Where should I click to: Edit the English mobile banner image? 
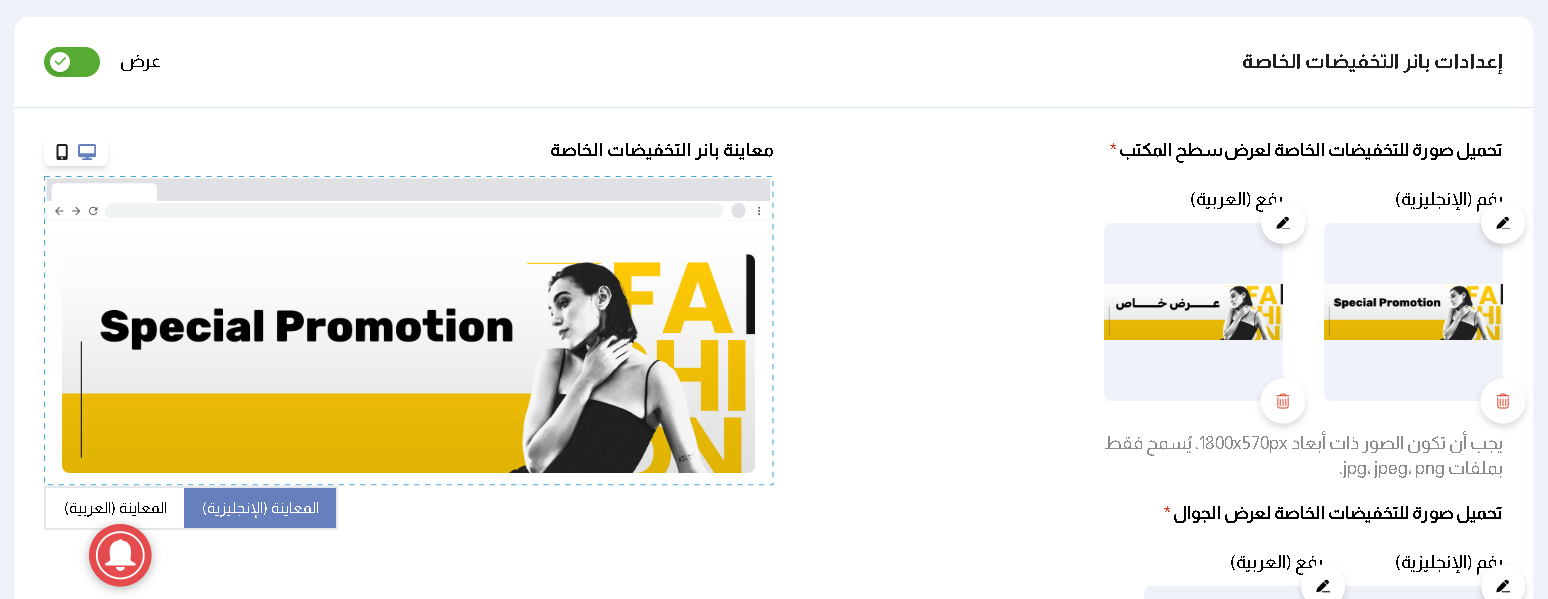[1502, 585]
